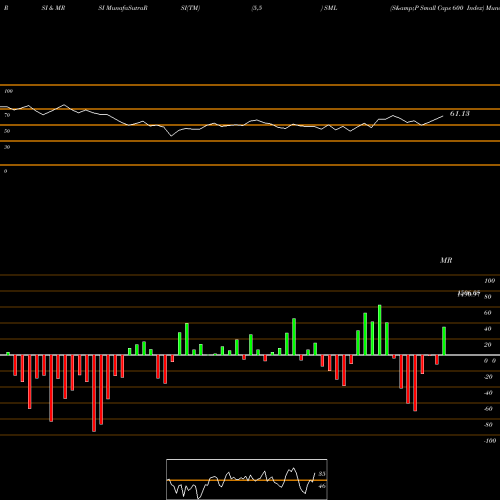Click the 'Small Caps 600 Index' title text

pyautogui.click(x=452, y=8)
